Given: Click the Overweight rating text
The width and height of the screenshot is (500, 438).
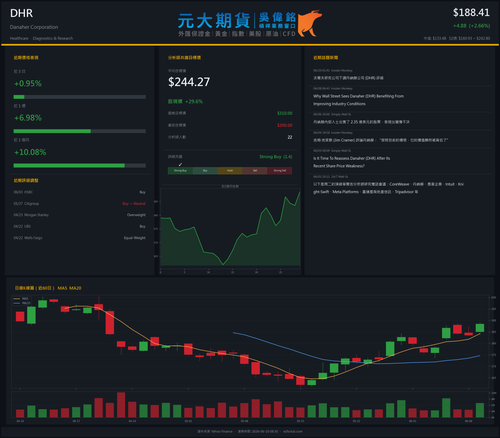Looking at the screenshot, I should [x=136, y=215].
